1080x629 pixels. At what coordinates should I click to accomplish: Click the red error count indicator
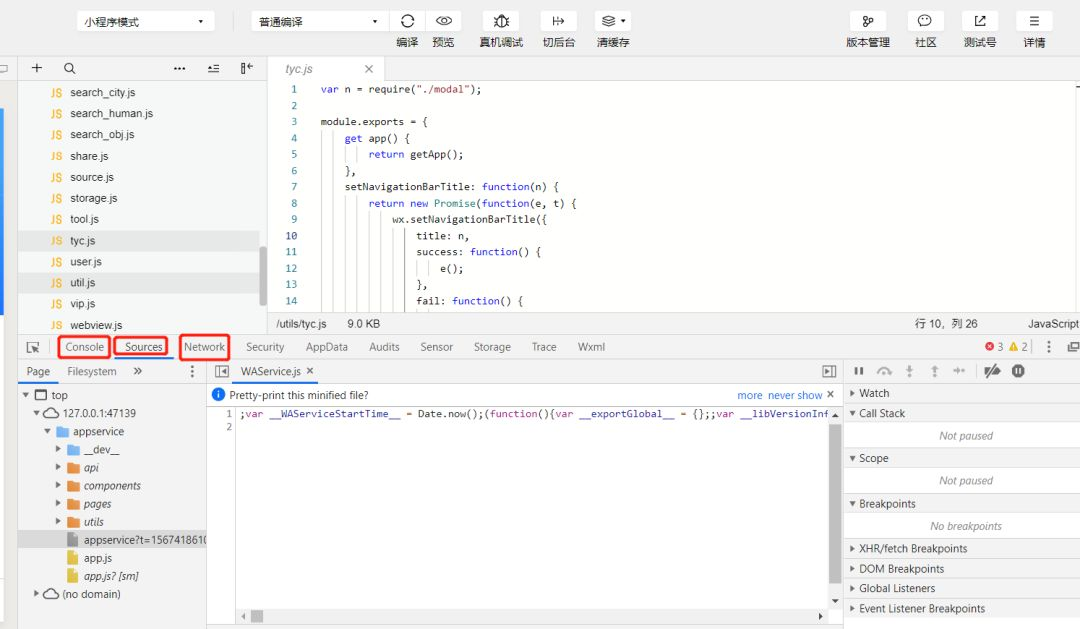994,347
